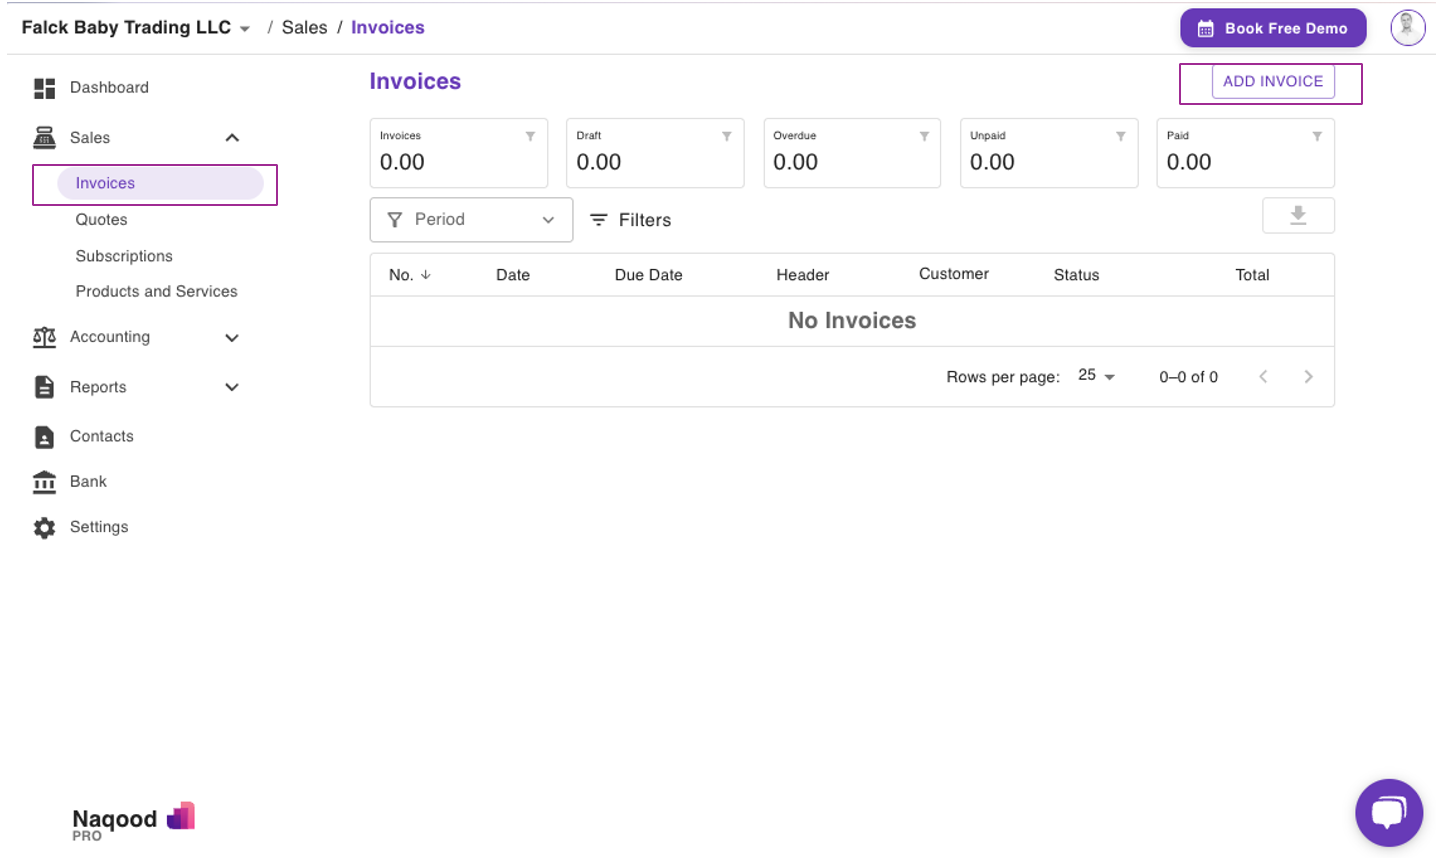Image resolution: width=1456 pixels, height=858 pixels.
Task: Click the Contacts icon in sidebar
Action: pos(44,437)
